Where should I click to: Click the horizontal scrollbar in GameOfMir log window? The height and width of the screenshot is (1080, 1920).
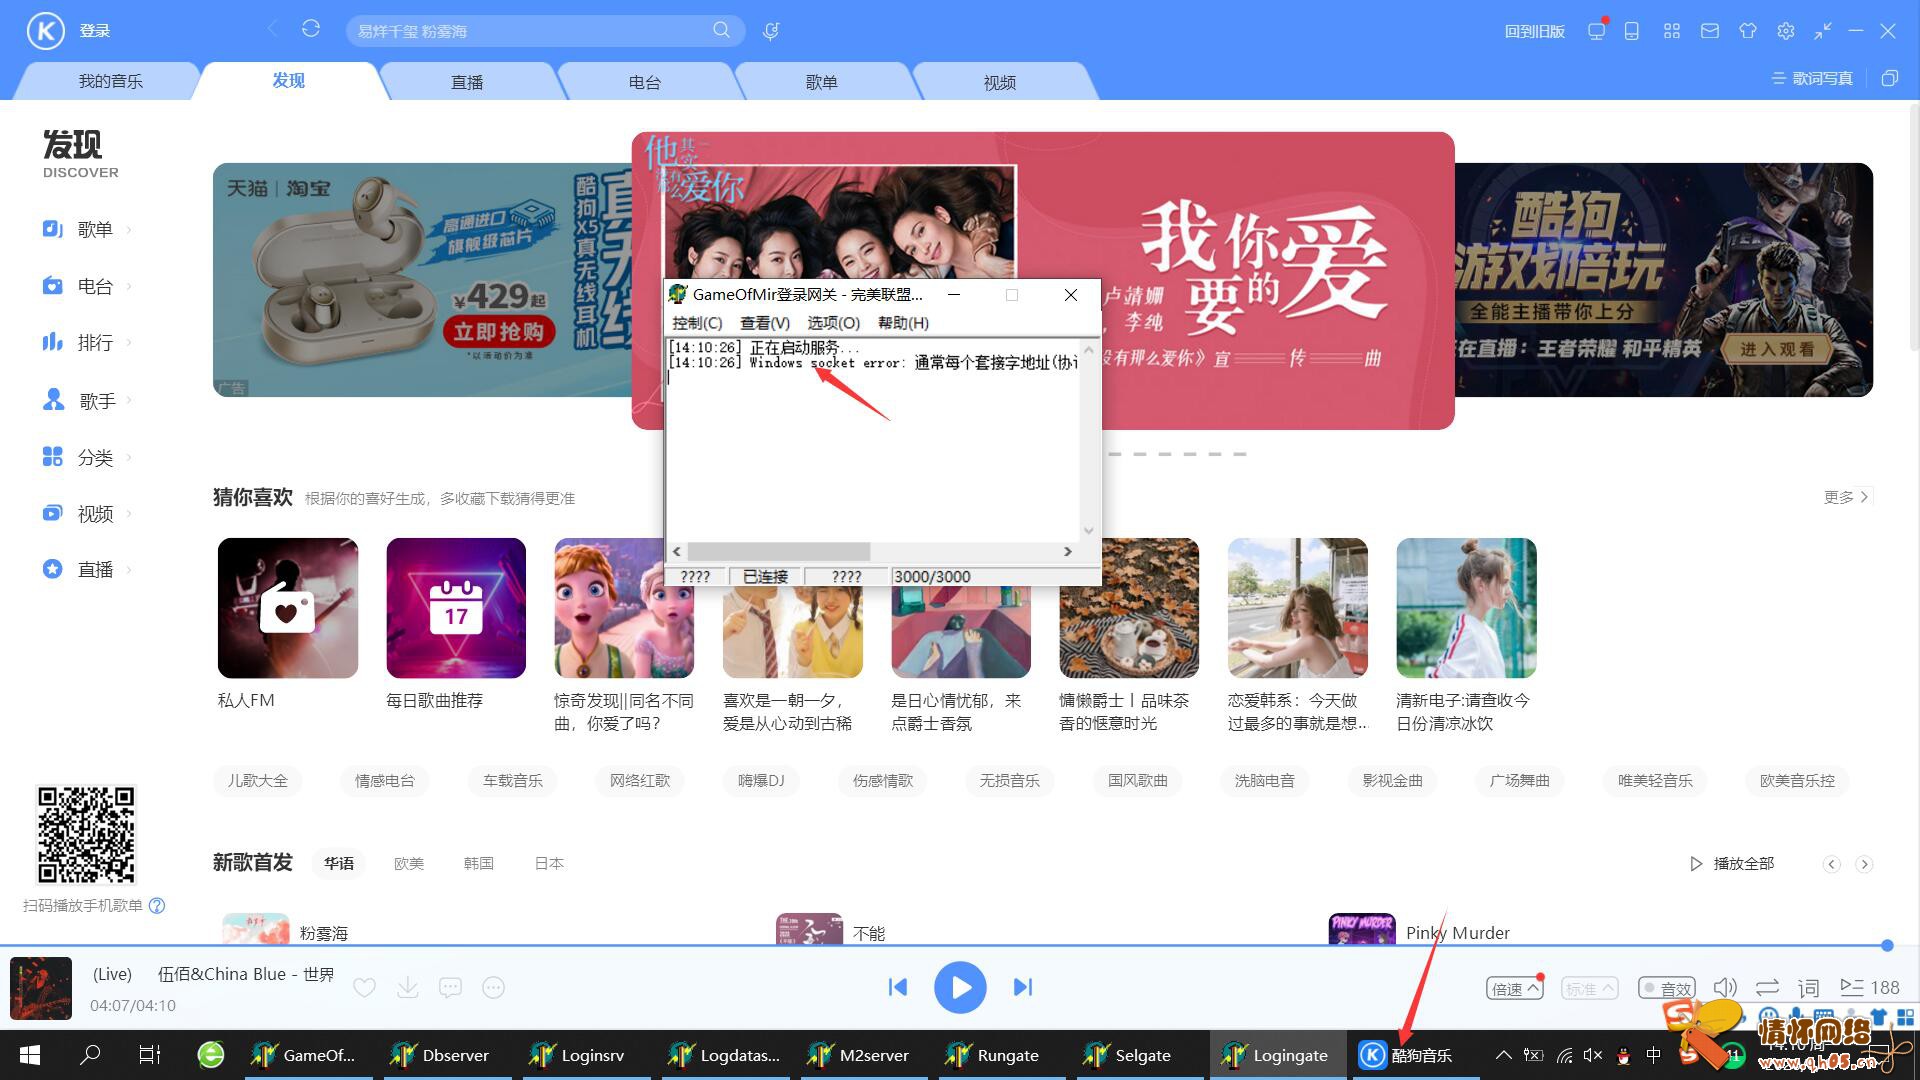(x=778, y=552)
